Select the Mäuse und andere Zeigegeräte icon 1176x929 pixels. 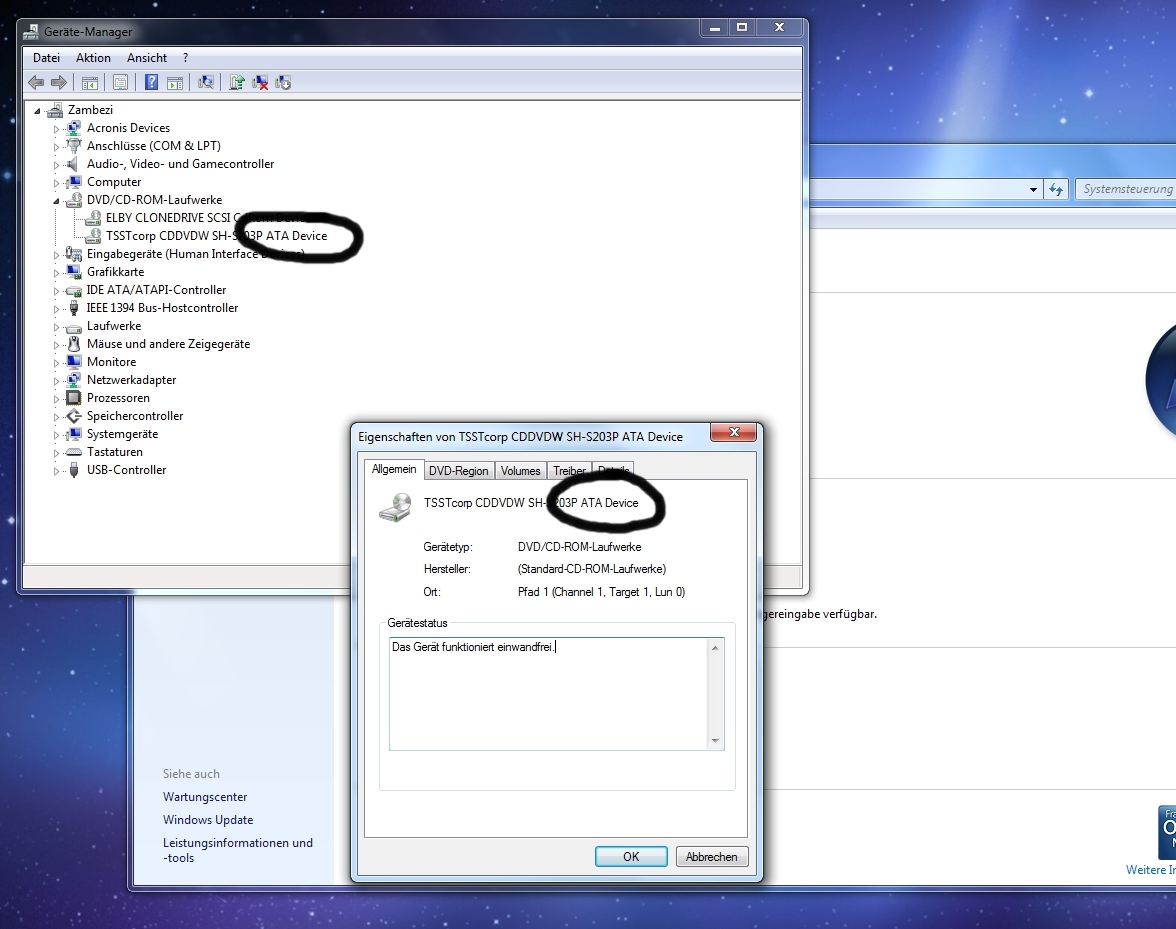click(x=74, y=343)
